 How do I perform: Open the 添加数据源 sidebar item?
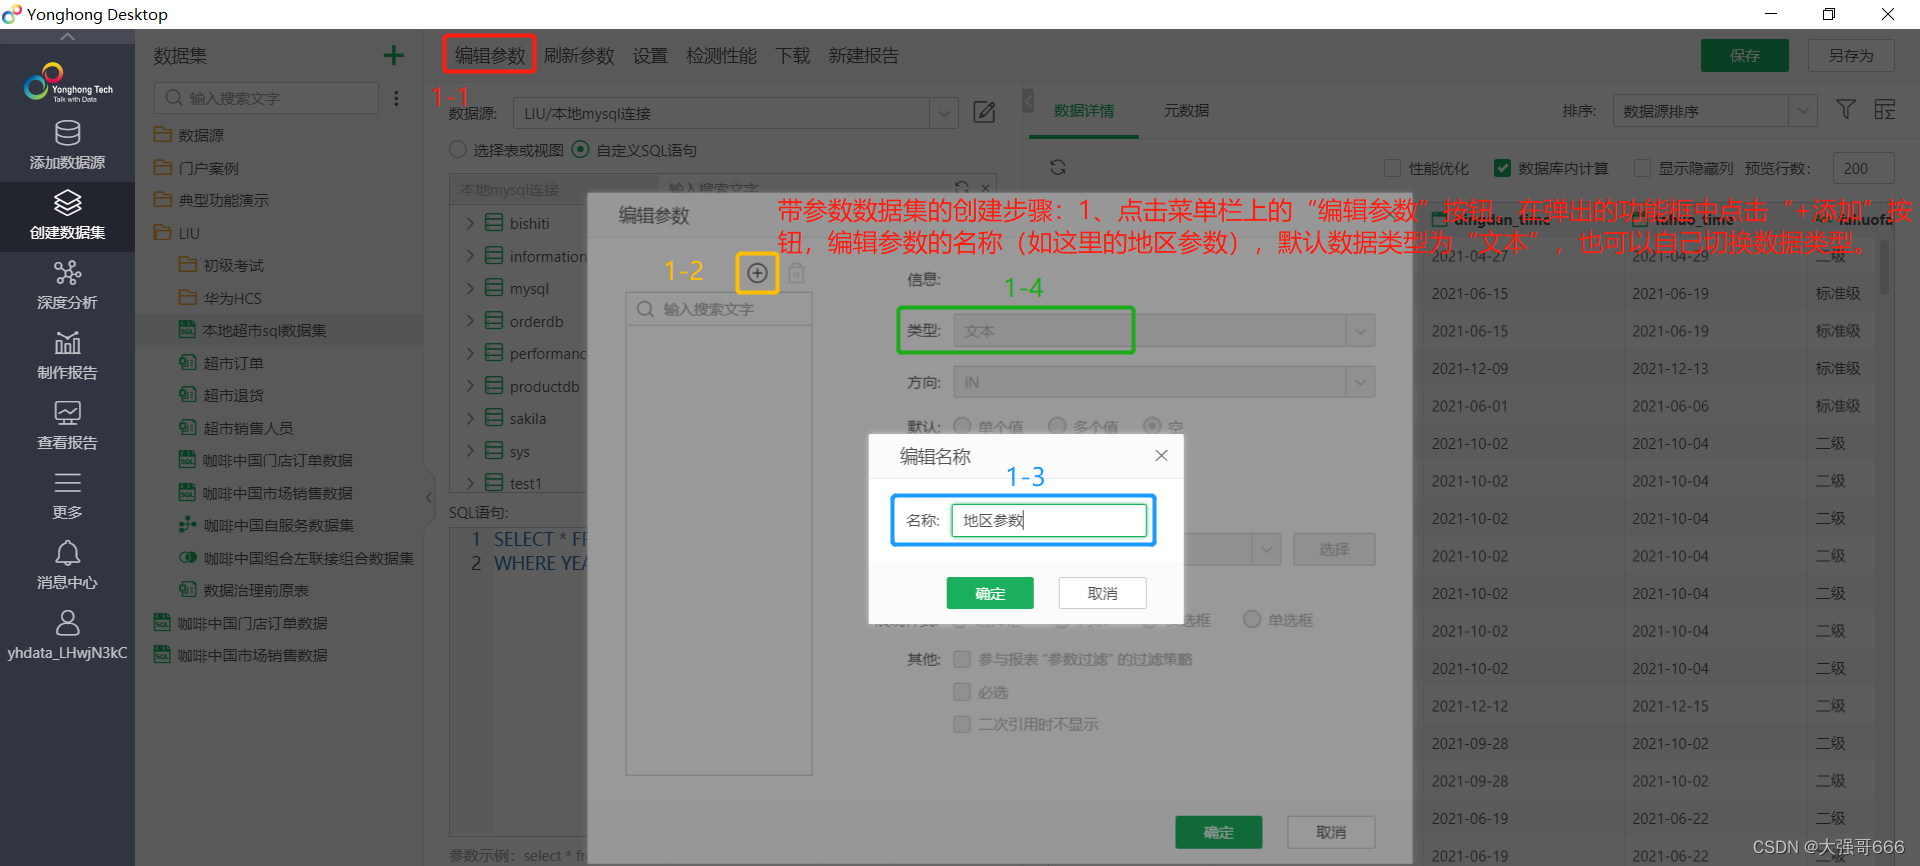pos(67,146)
